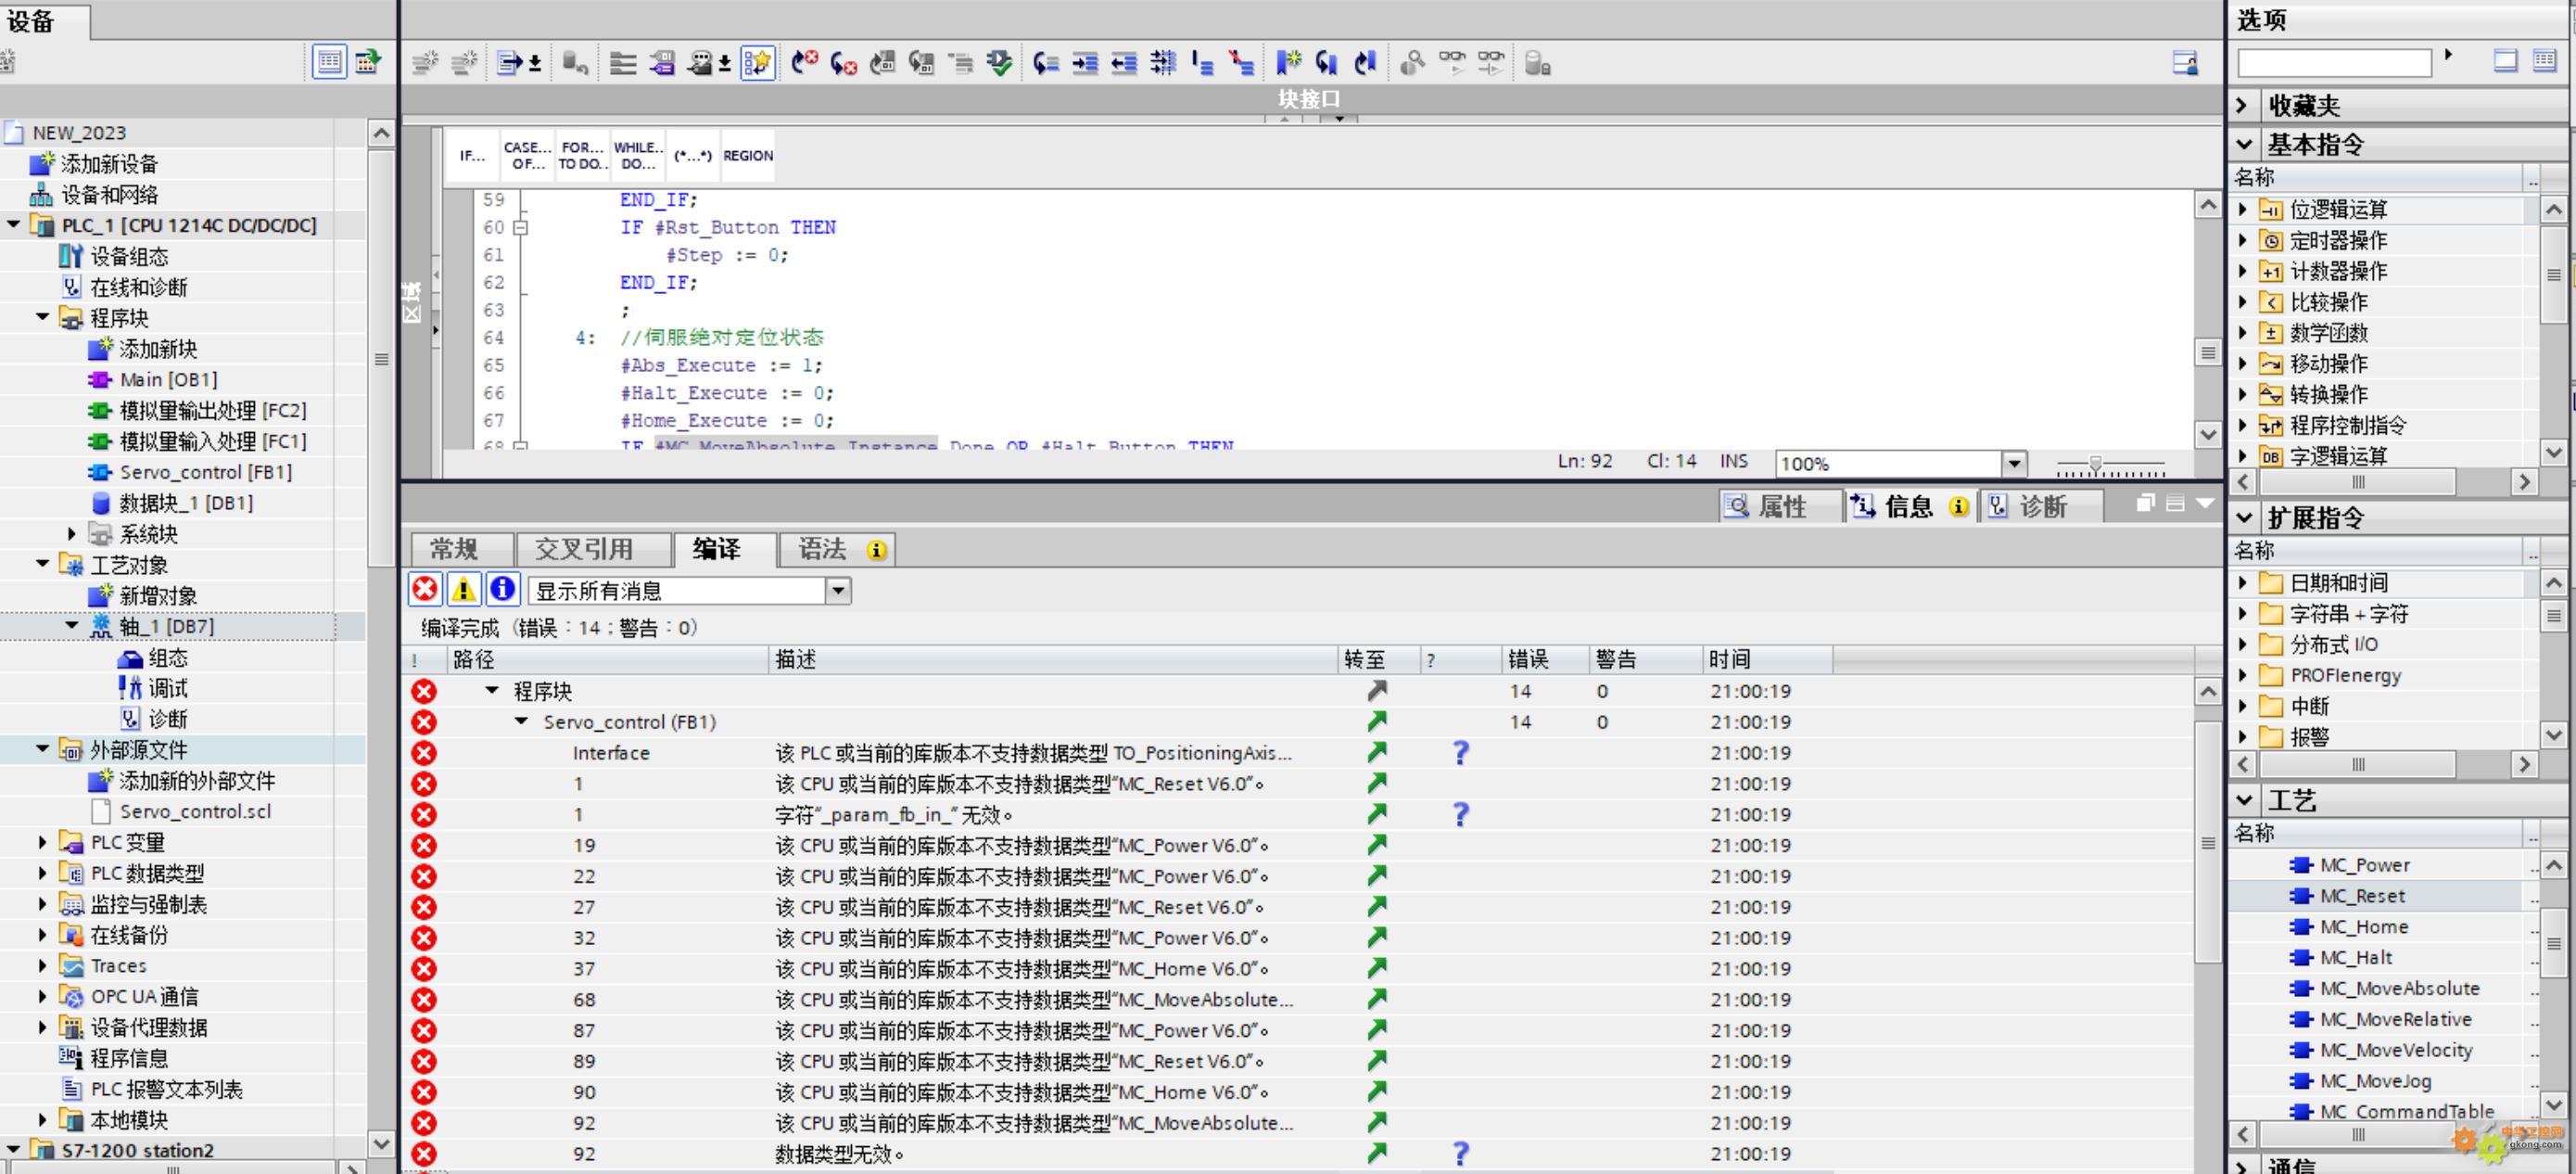This screenshot has width=2576, height=1174.
Task: Open the 属性 inspector tab
Action: [1782, 506]
